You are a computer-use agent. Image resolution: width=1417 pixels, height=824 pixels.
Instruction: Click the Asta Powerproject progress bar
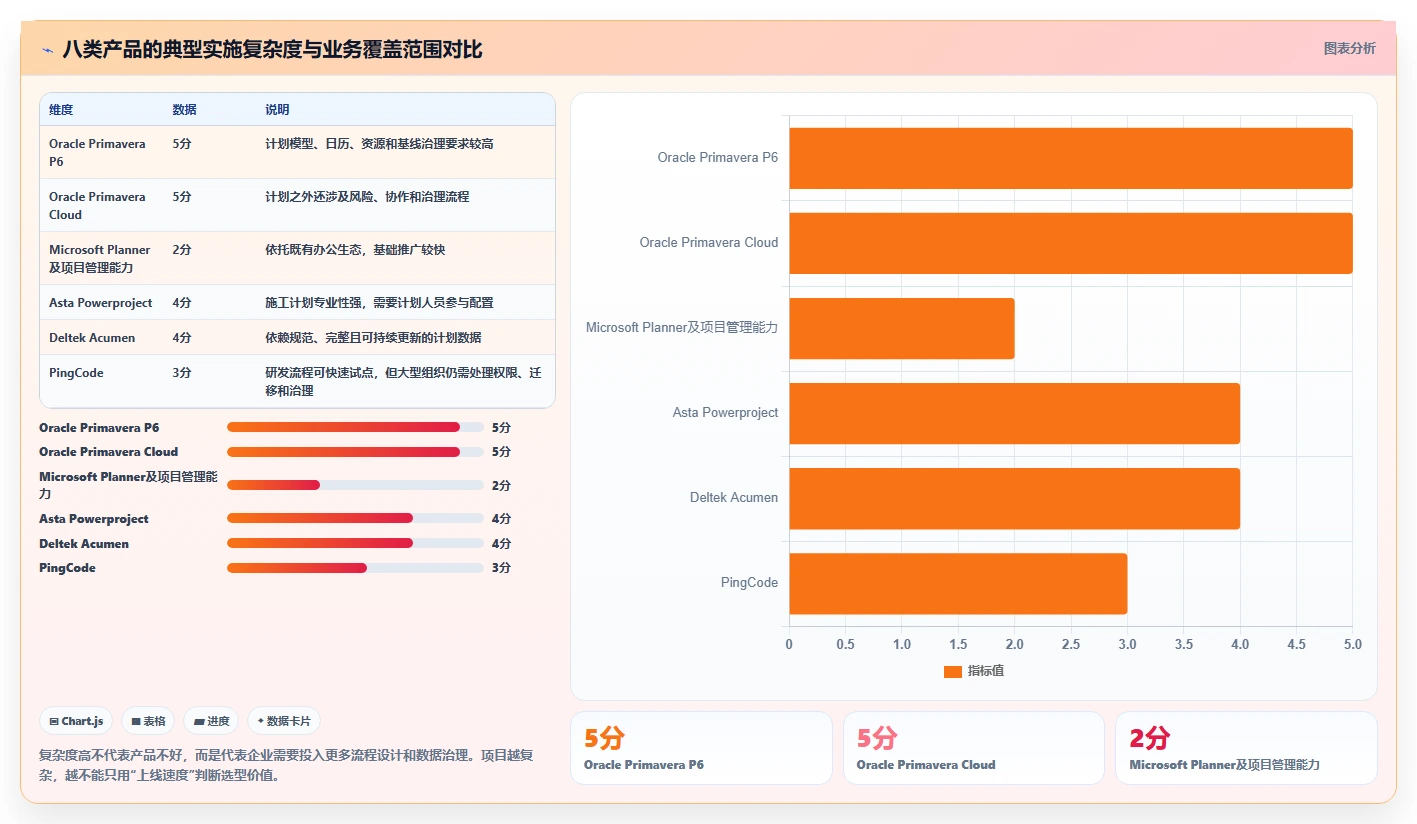pos(355,518)
